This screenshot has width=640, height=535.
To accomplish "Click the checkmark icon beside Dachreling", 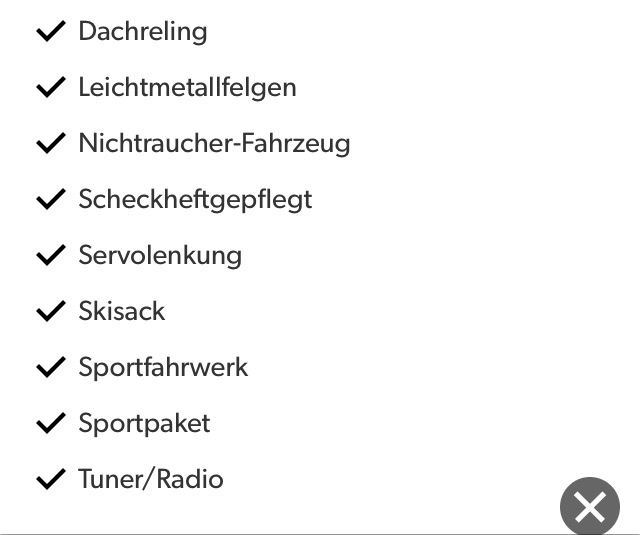I will (x=50, y=32).
